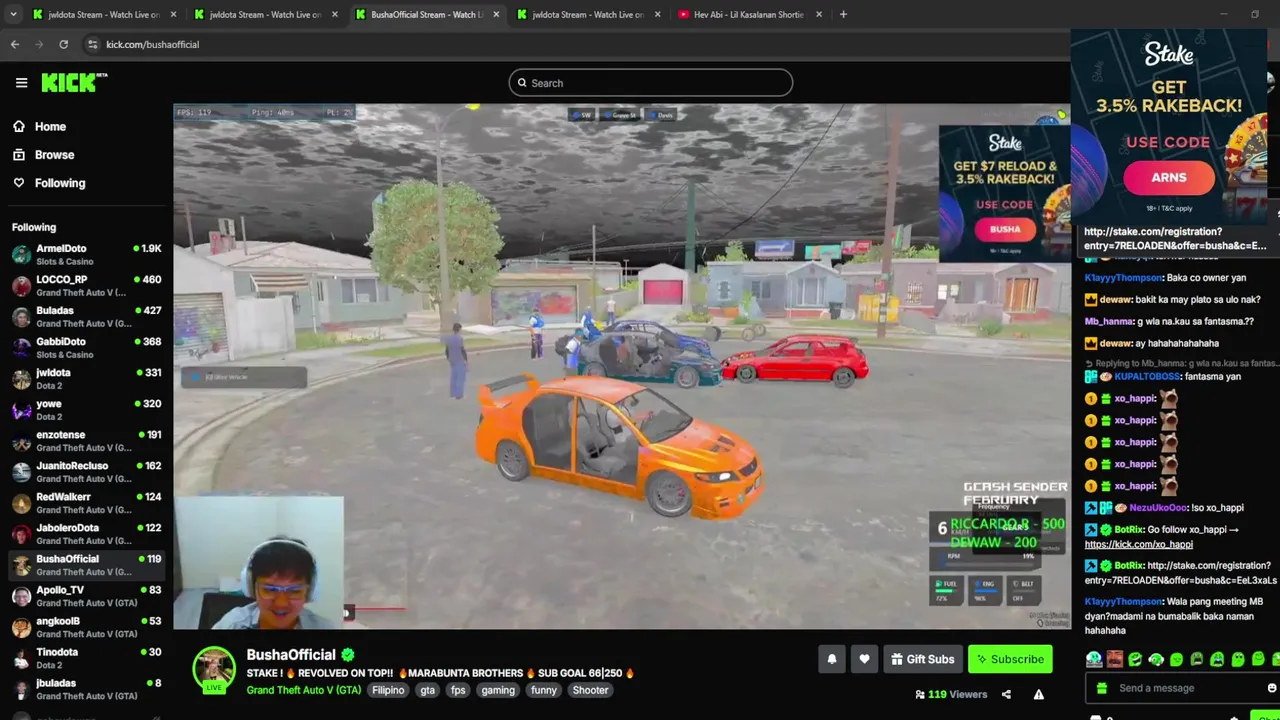Open yowe channel in Following list

pyautogui.click(x=86, y=410)
